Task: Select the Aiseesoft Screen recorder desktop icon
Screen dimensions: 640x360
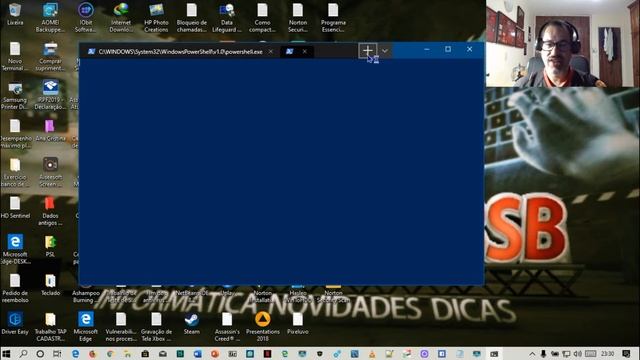Action: pos(50,172)
